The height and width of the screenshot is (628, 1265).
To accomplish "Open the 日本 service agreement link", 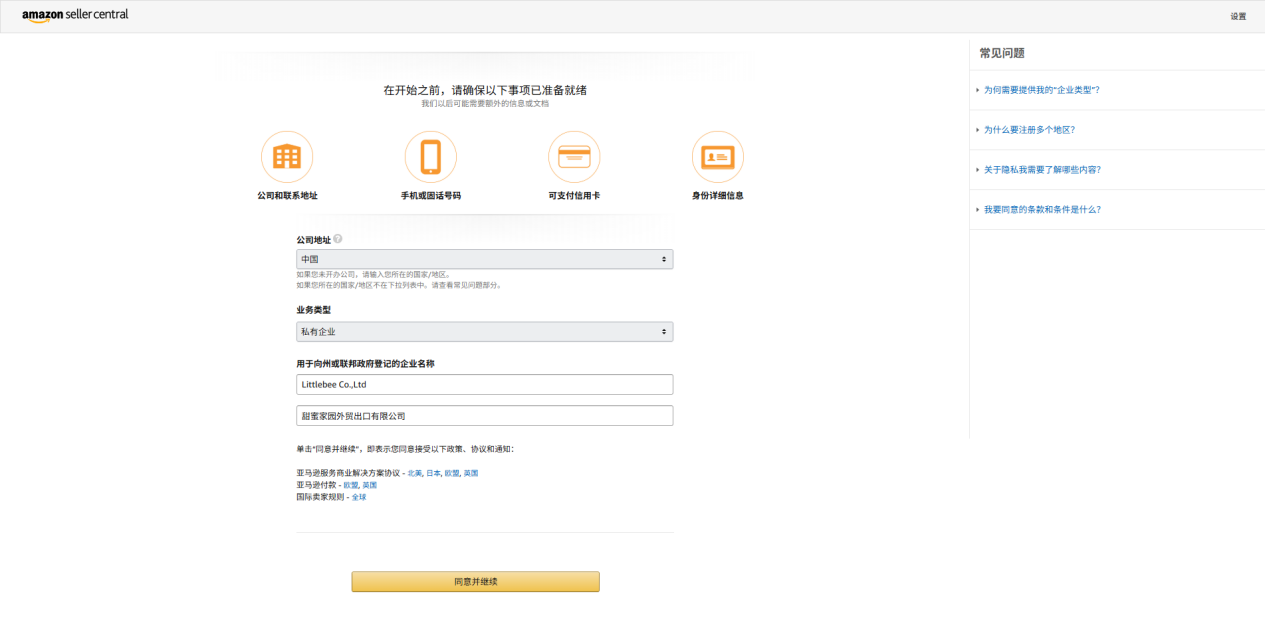I will click(433, 473).
